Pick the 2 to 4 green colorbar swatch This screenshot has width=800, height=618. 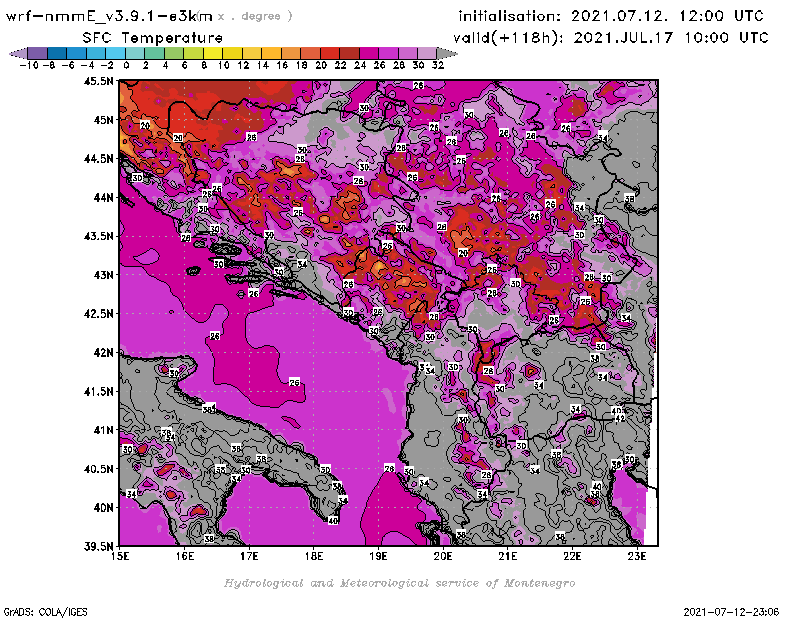tap(154, 53)
